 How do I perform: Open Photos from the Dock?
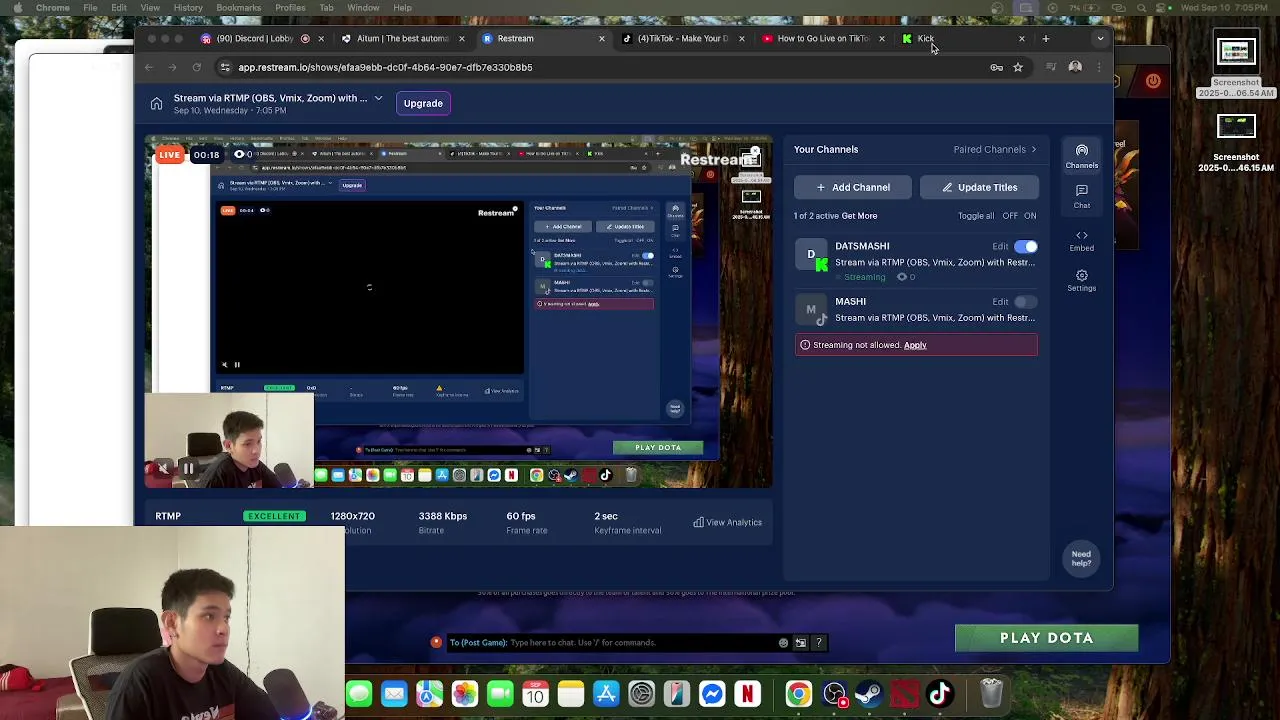(x=465, y=694)
